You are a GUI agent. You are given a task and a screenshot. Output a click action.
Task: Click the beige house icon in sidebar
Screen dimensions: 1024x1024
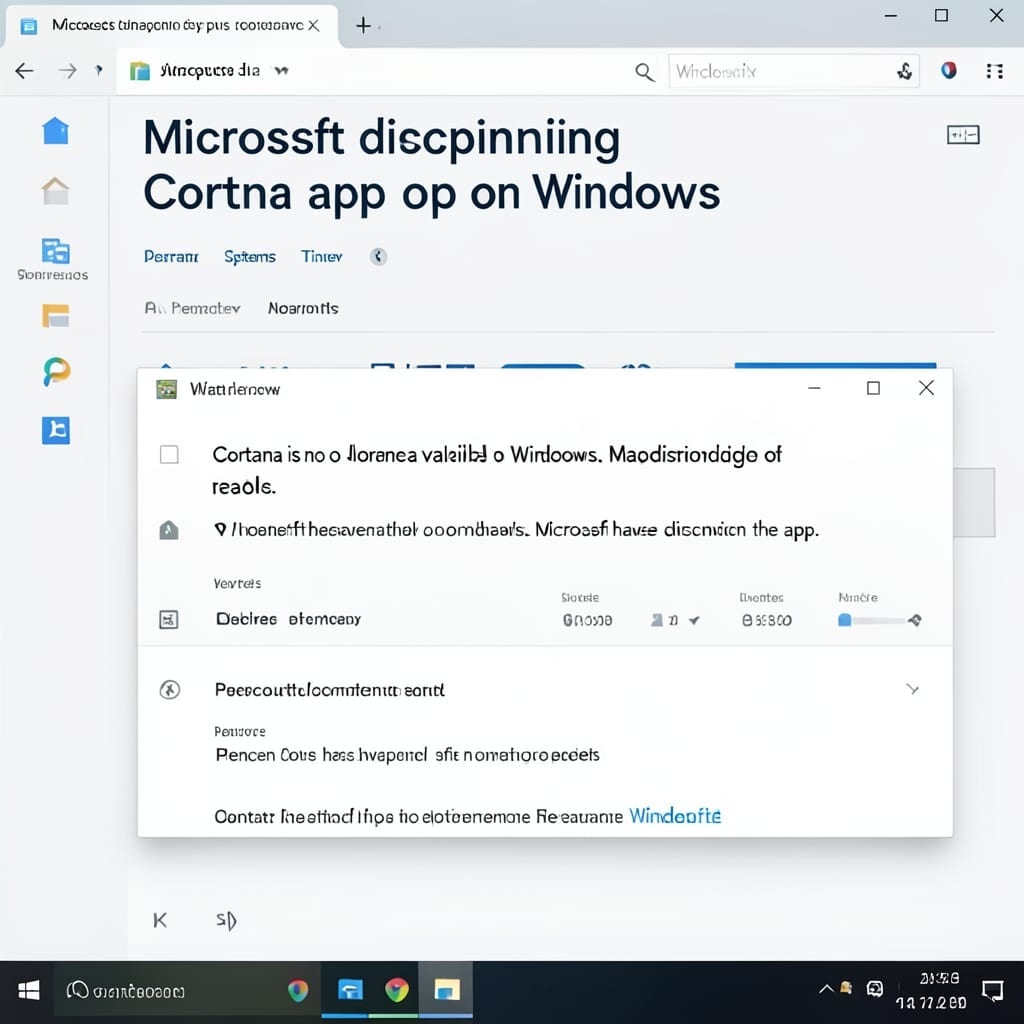56,191
